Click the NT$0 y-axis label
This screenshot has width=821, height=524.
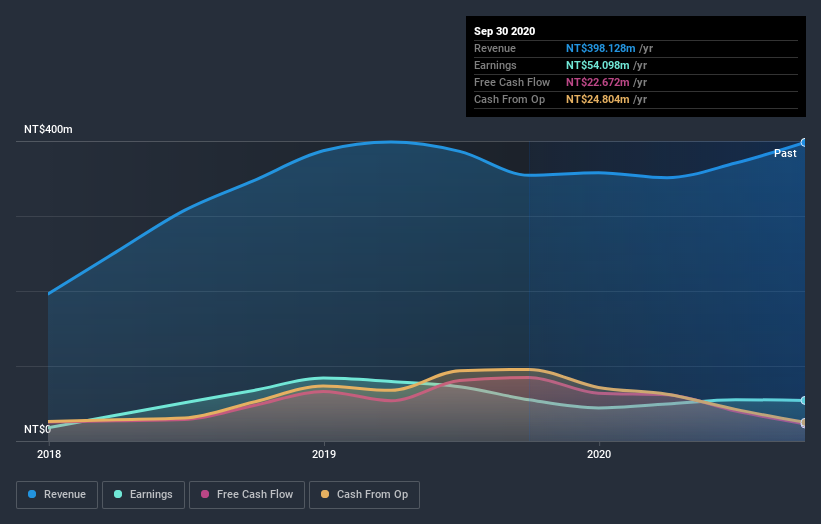coord(37,429)
